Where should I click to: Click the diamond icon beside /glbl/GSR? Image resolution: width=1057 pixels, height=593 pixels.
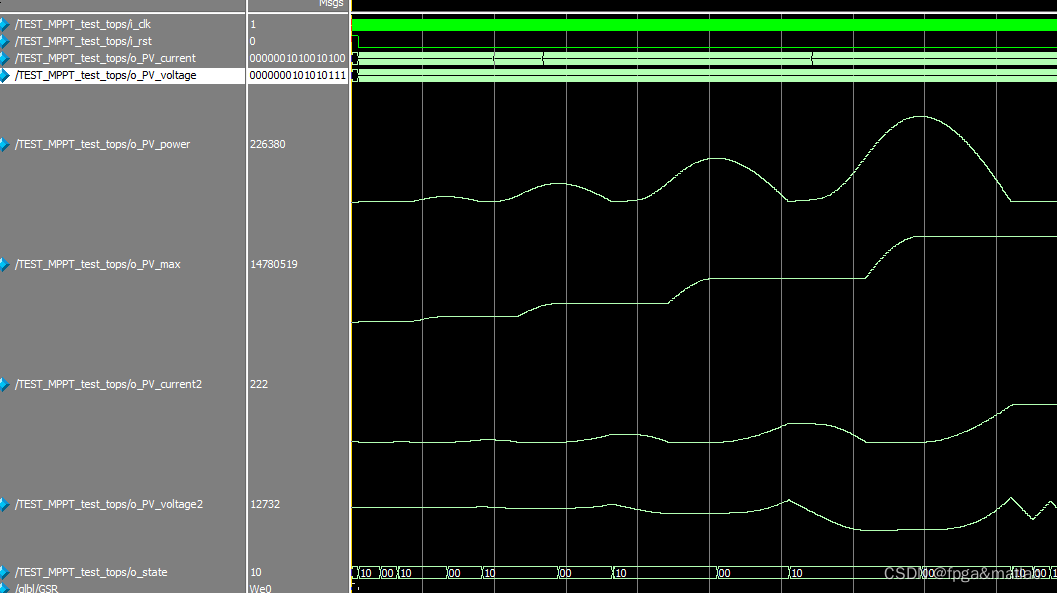tap(7, 587)
